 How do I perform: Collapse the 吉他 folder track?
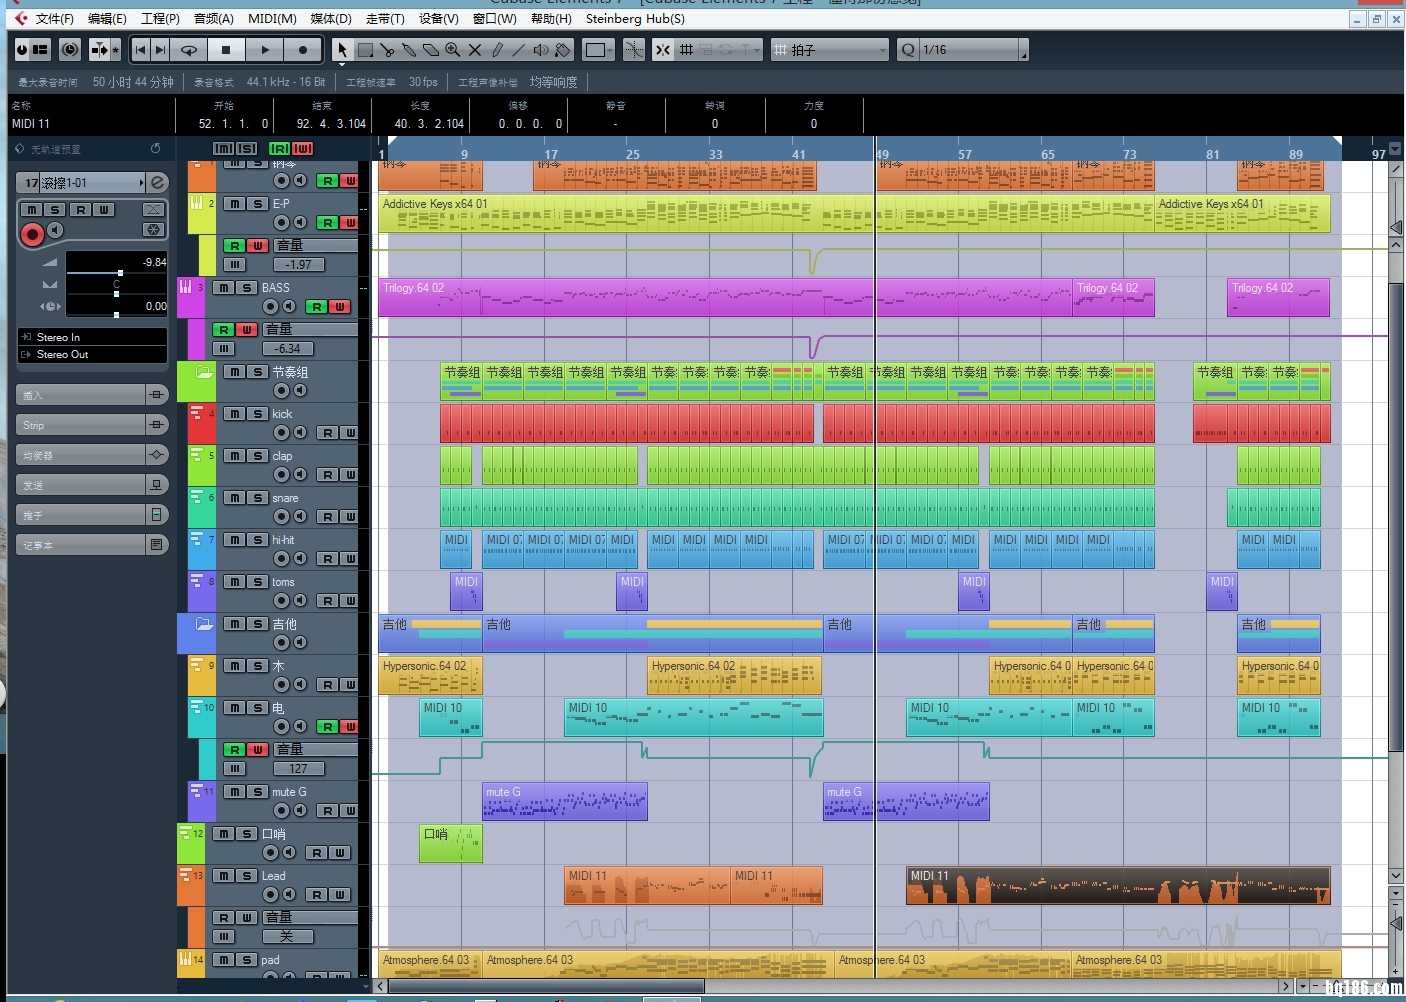pos(203,624)
